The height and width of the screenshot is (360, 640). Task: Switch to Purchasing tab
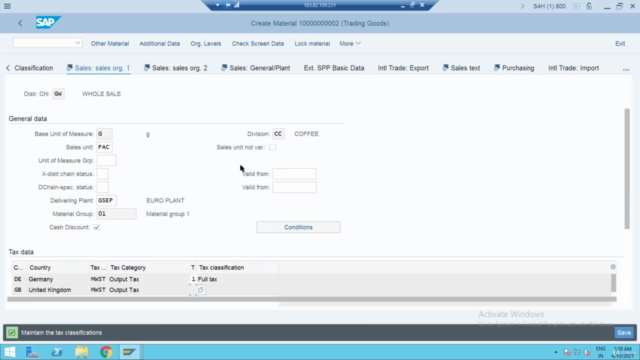pos(514,68)
